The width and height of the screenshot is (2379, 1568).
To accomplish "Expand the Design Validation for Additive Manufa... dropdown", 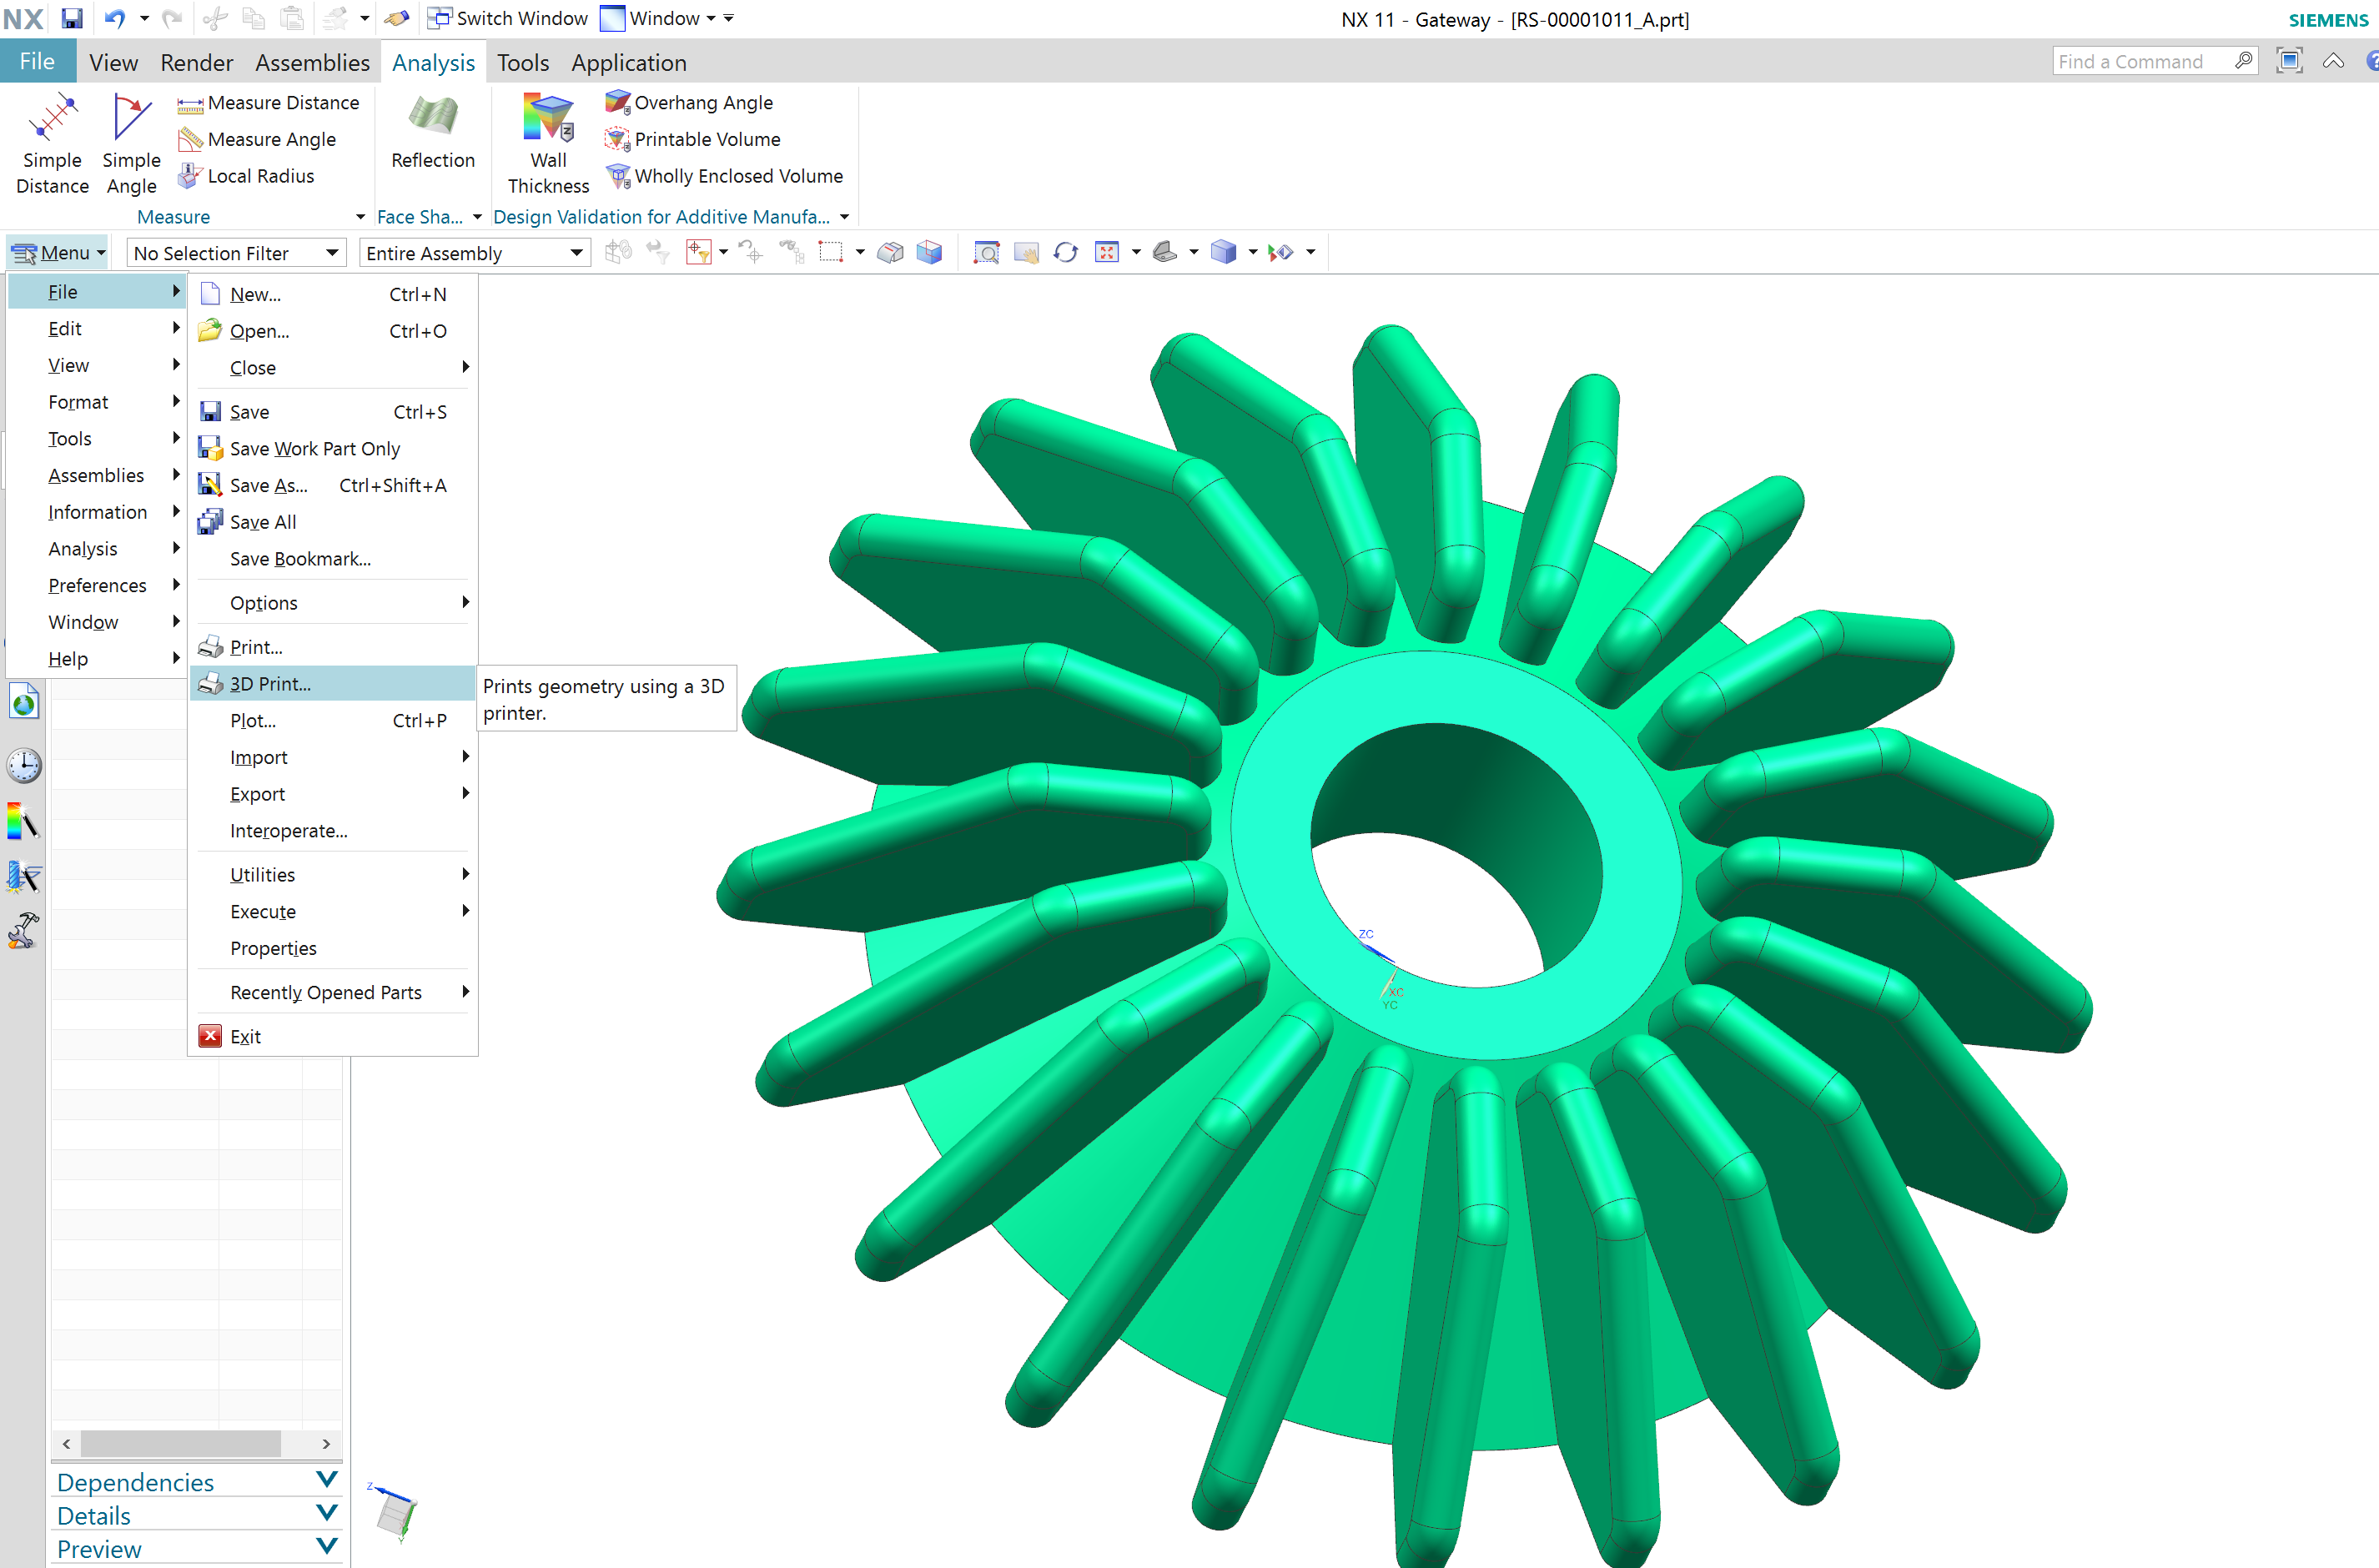I will point(847,215).
